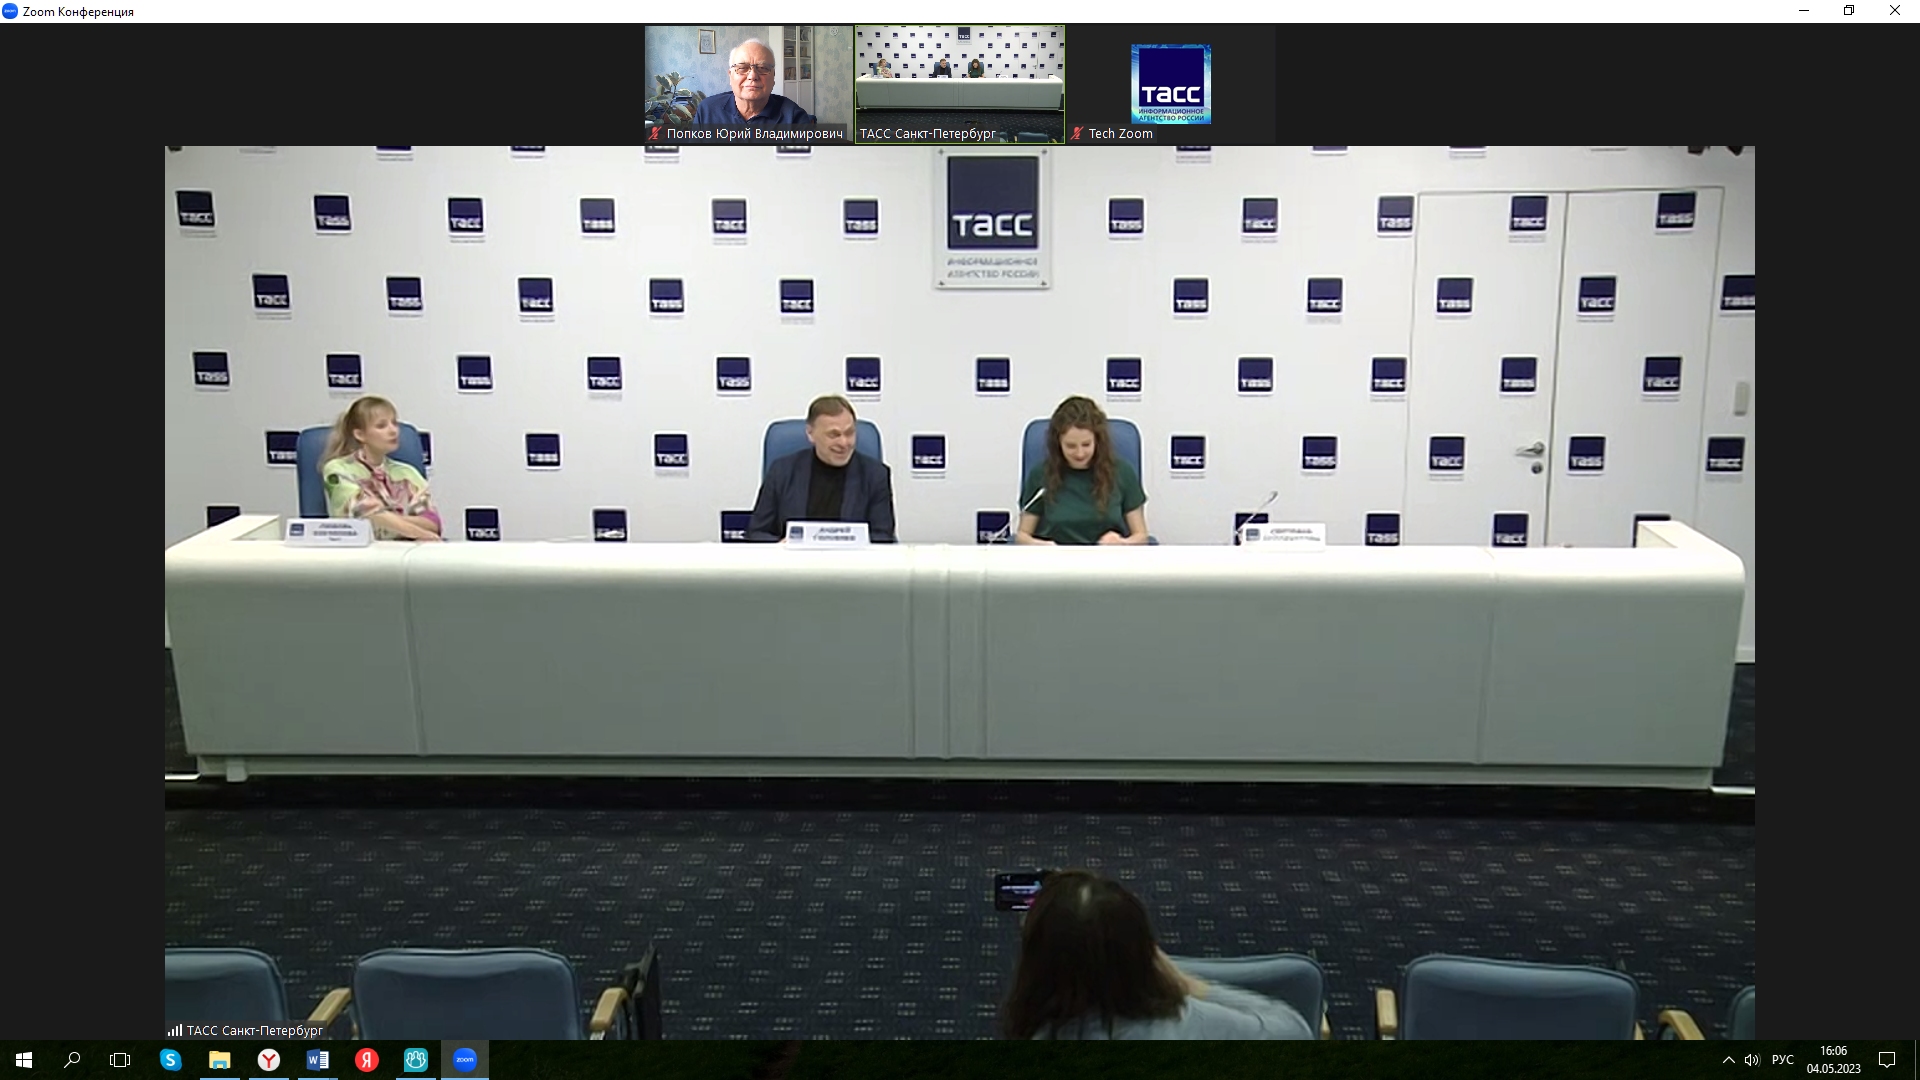Open Windows Start menu
Viewport: 1920px width, 1080px height.
(x=24, y=1060)
